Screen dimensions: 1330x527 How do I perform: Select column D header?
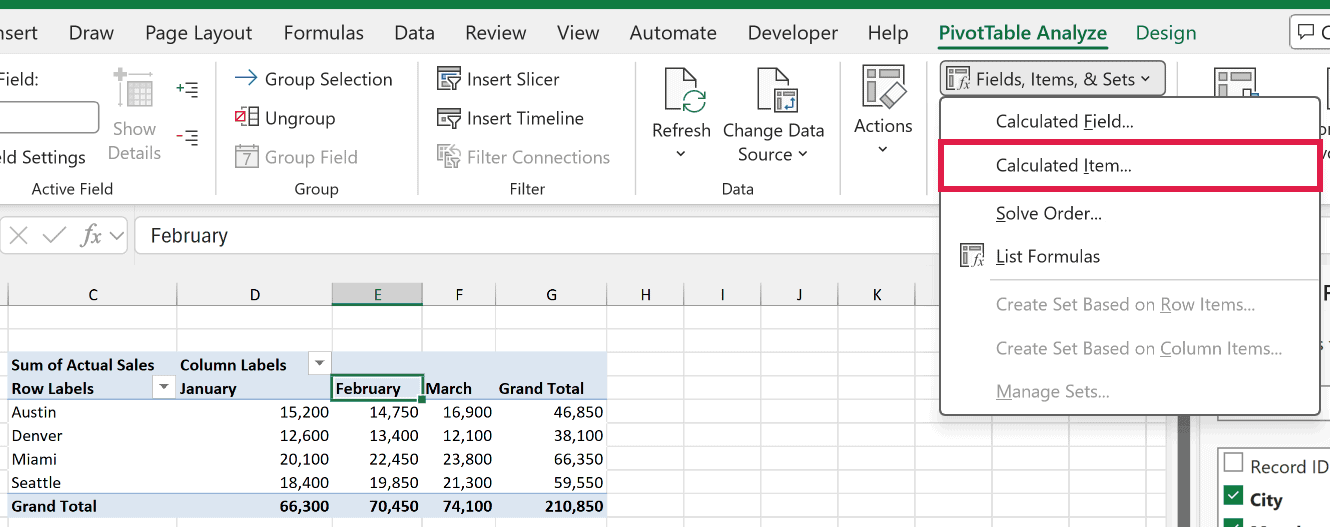pos(254,294)
